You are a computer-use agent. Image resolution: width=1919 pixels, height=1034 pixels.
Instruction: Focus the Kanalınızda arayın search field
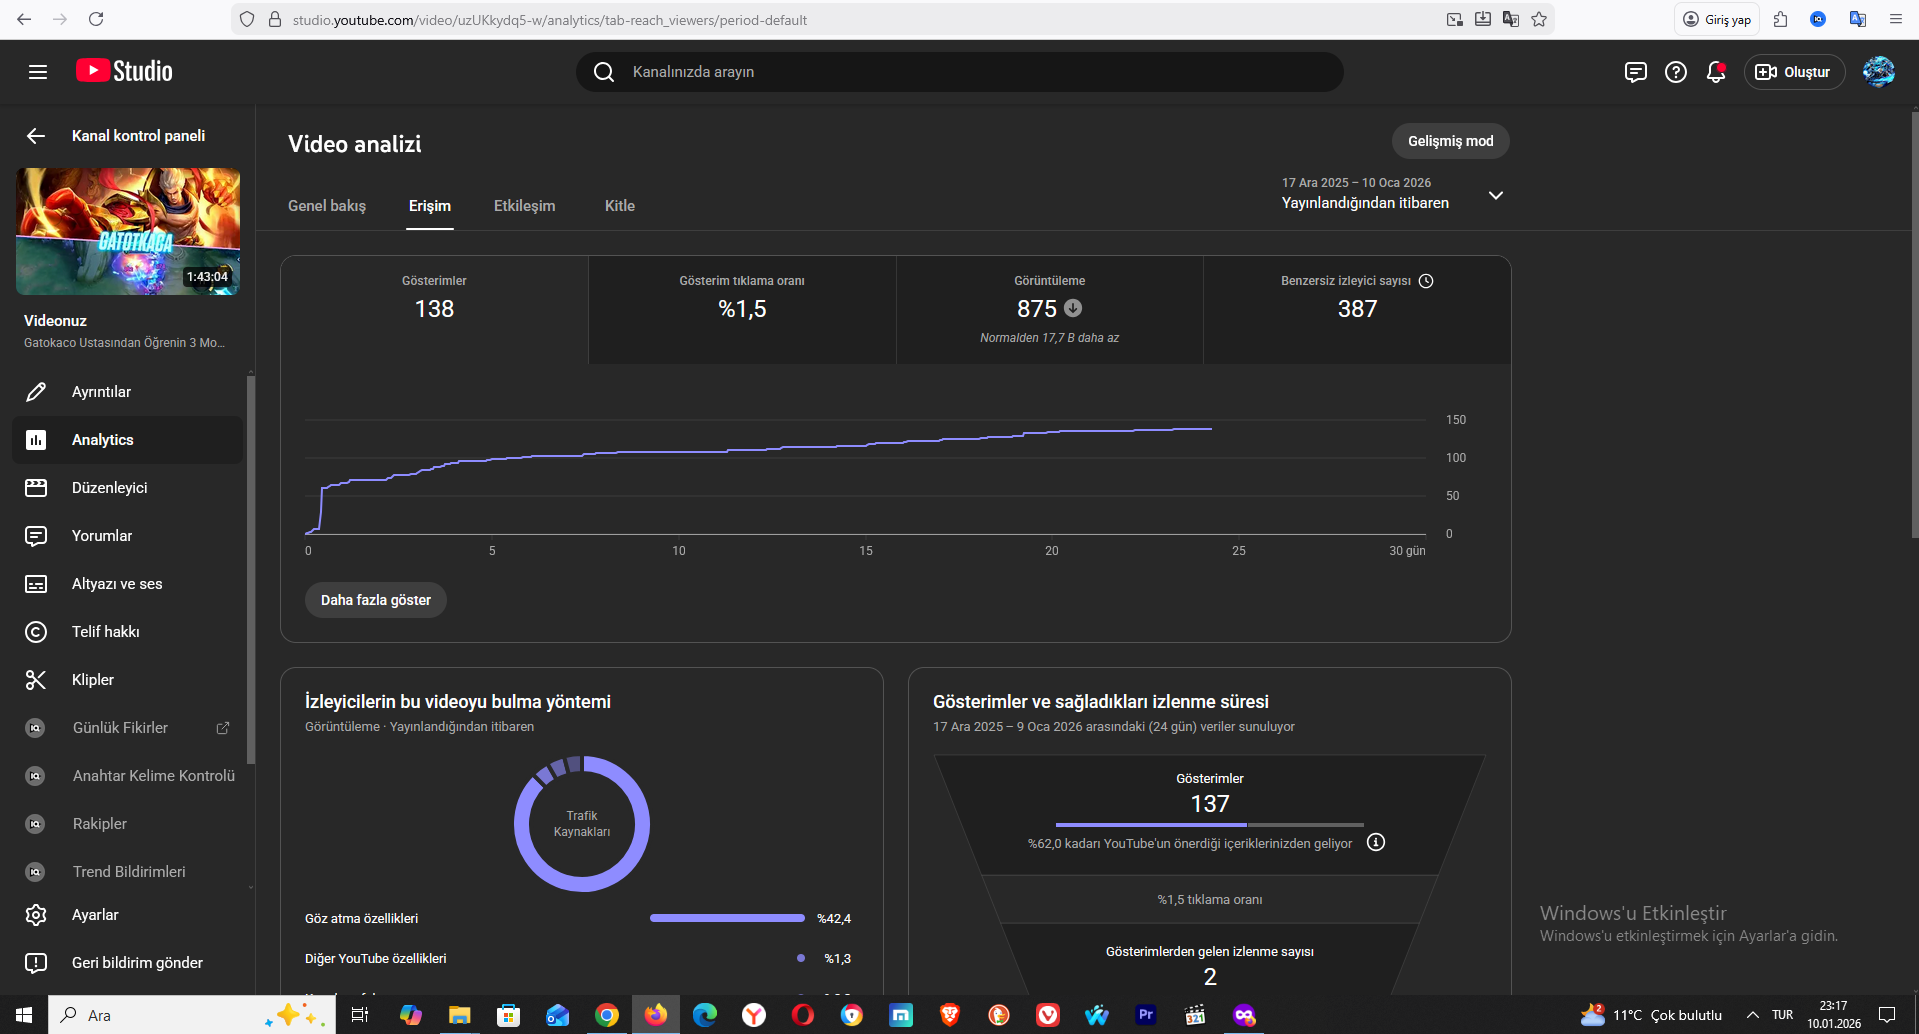tap(960, 72)
